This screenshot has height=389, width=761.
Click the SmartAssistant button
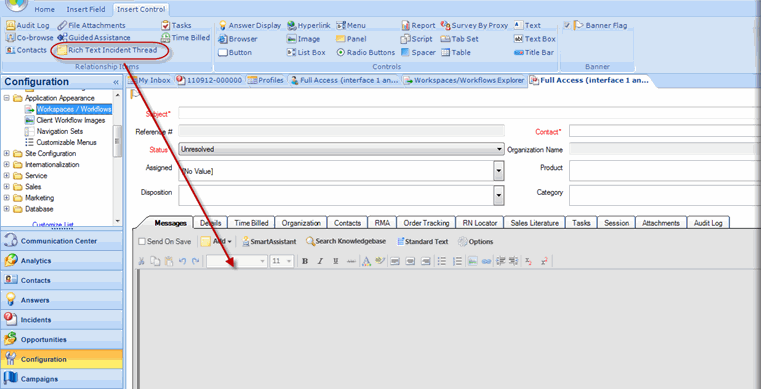coord(269,241)
